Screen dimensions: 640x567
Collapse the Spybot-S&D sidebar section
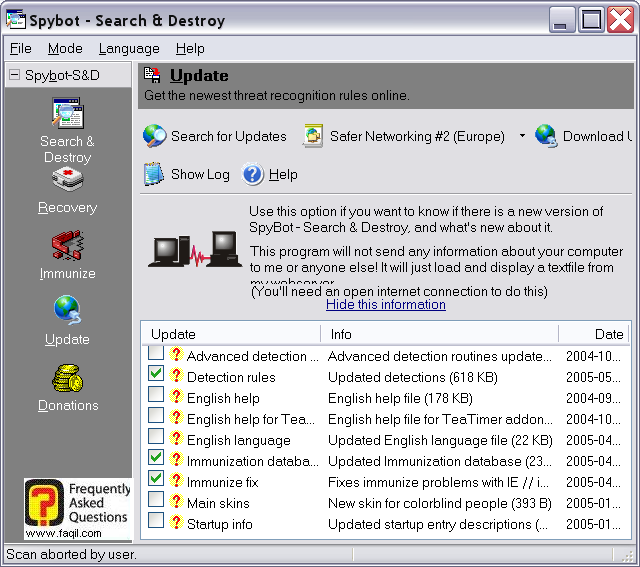click(x=14, y=75)
